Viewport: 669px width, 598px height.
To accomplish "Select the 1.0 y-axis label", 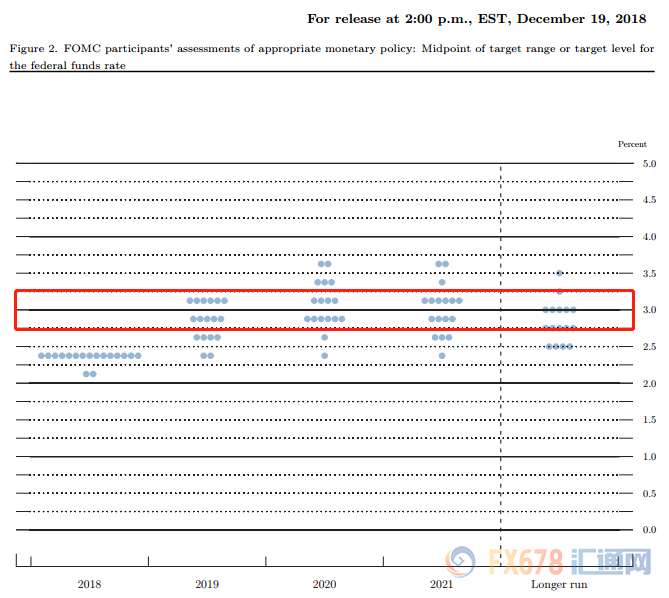I will 649,457.
